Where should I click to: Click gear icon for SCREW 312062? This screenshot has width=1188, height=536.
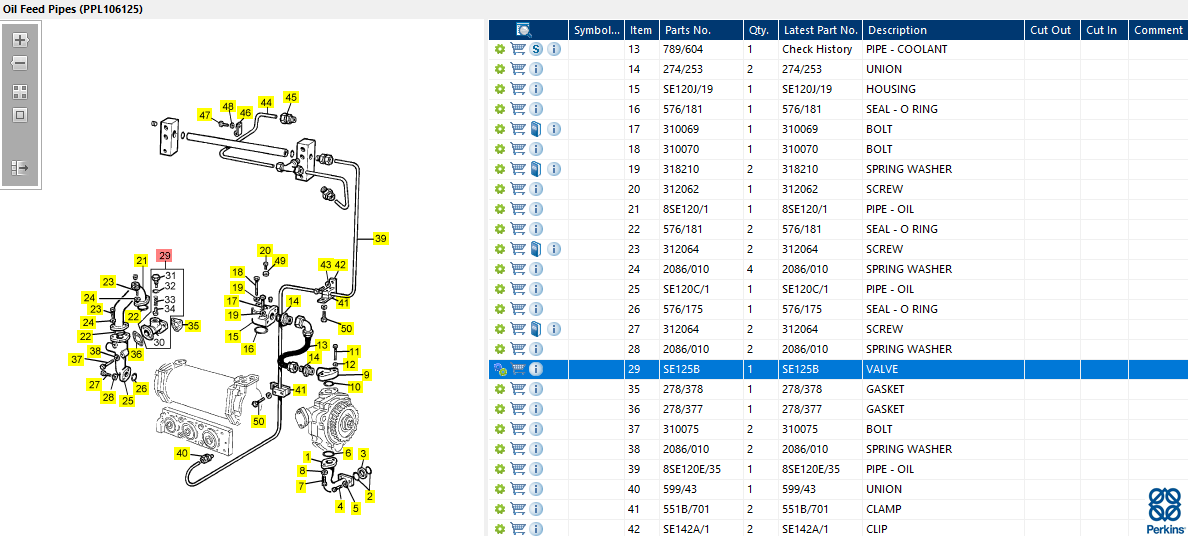(499, 189)
